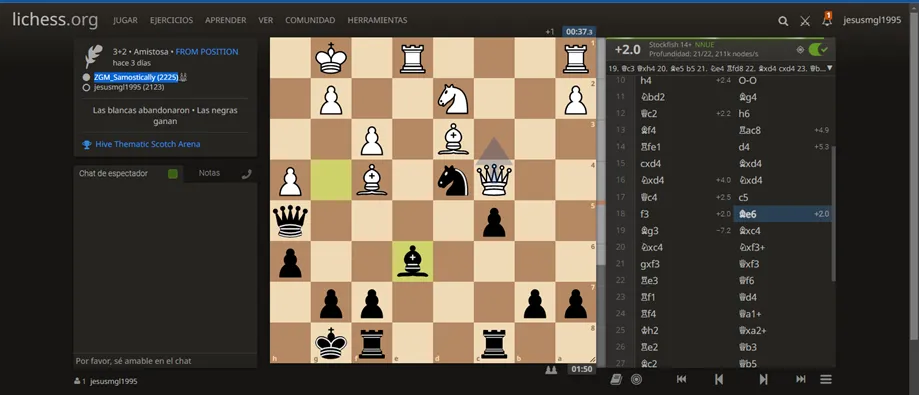Go to move Qd4 in move list
The width and height of the screenshot is (919, 395).
click(783, 297)
